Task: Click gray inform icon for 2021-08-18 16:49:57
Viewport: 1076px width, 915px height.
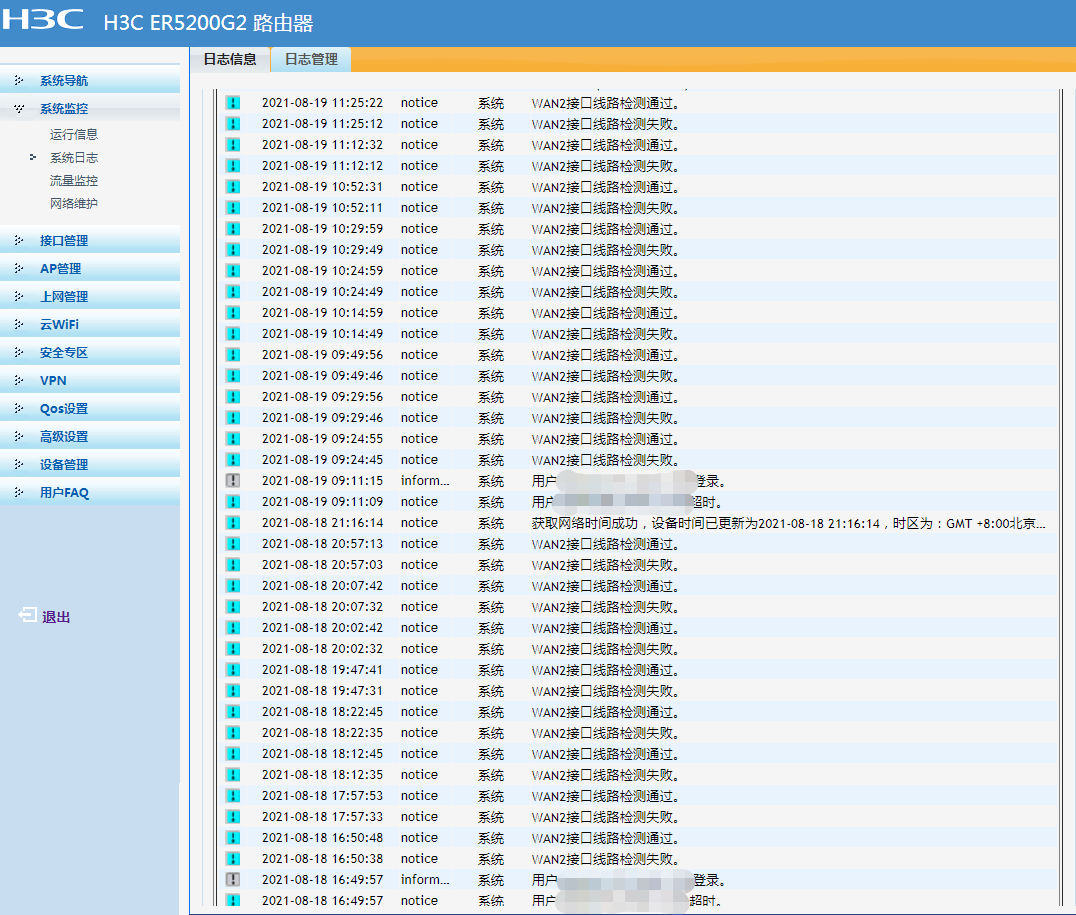Action: (x=233, y=880)
